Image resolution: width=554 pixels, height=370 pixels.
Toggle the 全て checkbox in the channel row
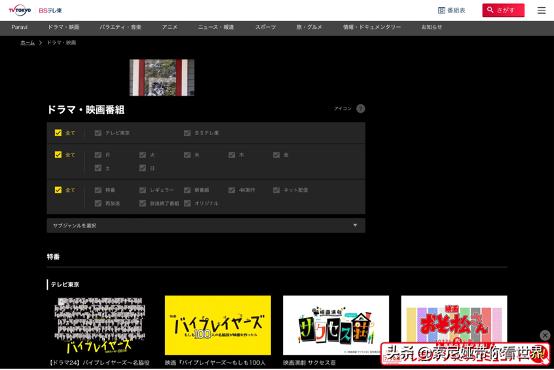58,133
